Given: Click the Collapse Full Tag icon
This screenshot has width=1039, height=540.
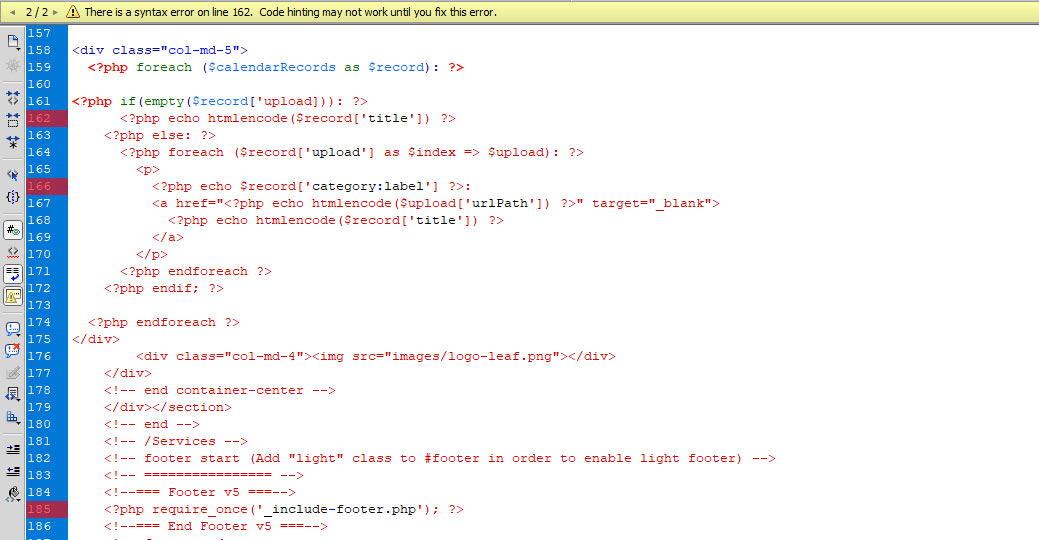Looking at the screenshot, I should click(13, 98).
